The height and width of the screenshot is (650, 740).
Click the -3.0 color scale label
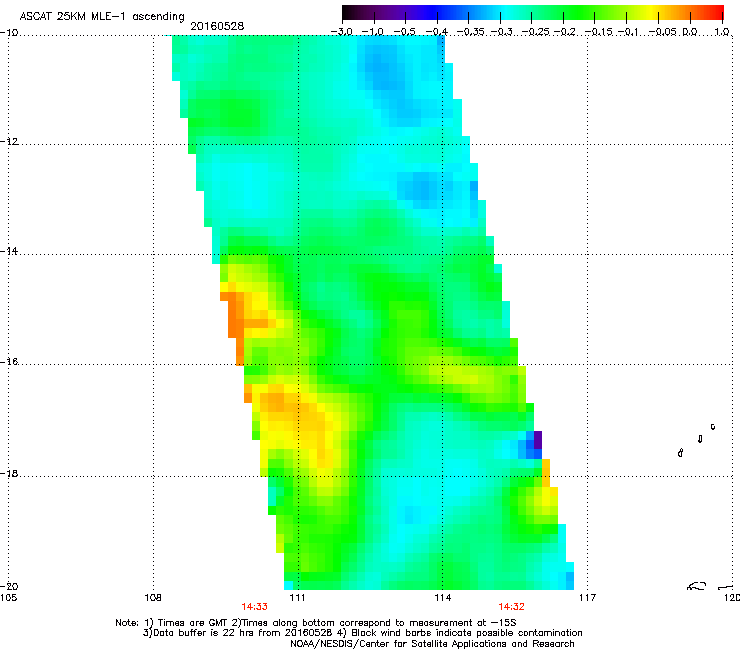pos(342,32)
